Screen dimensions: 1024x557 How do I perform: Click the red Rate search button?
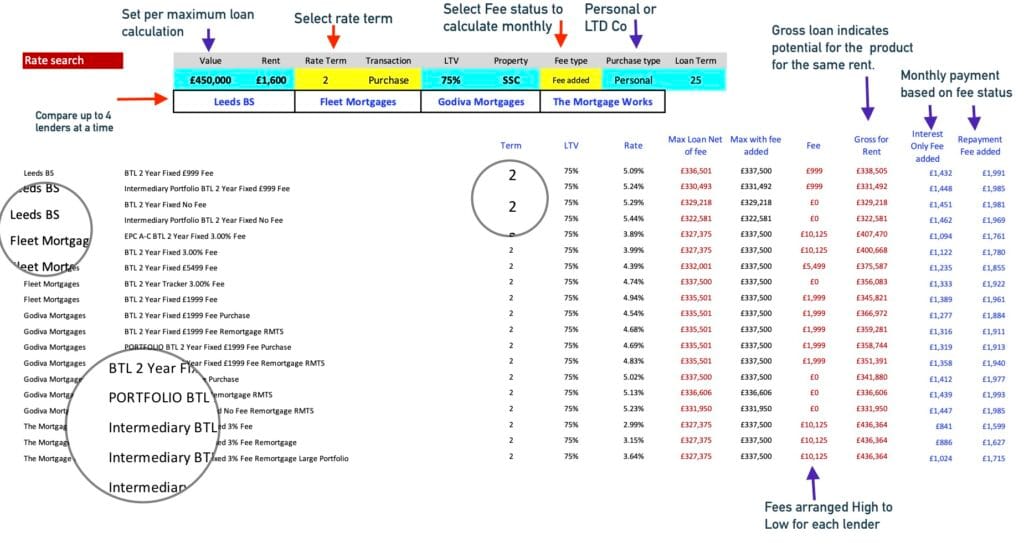coord(72,61)
